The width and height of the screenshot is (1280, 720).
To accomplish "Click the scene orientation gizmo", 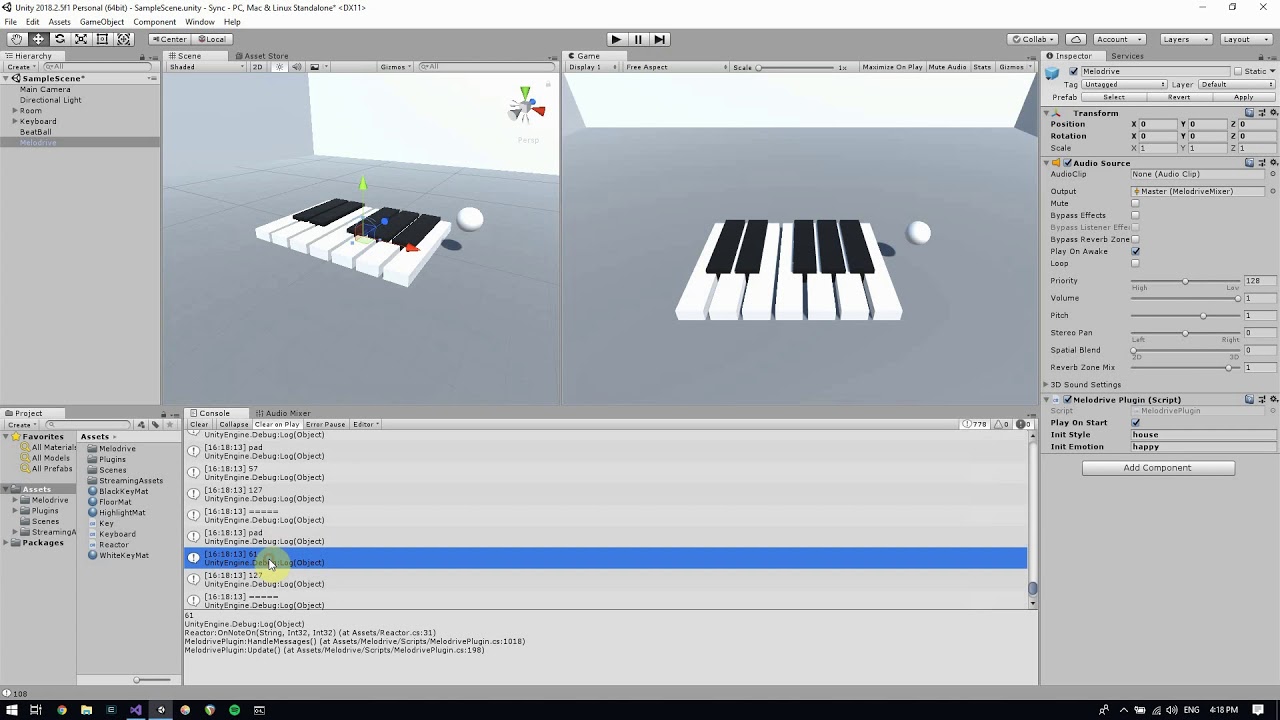I will click(x=526, y=105).
